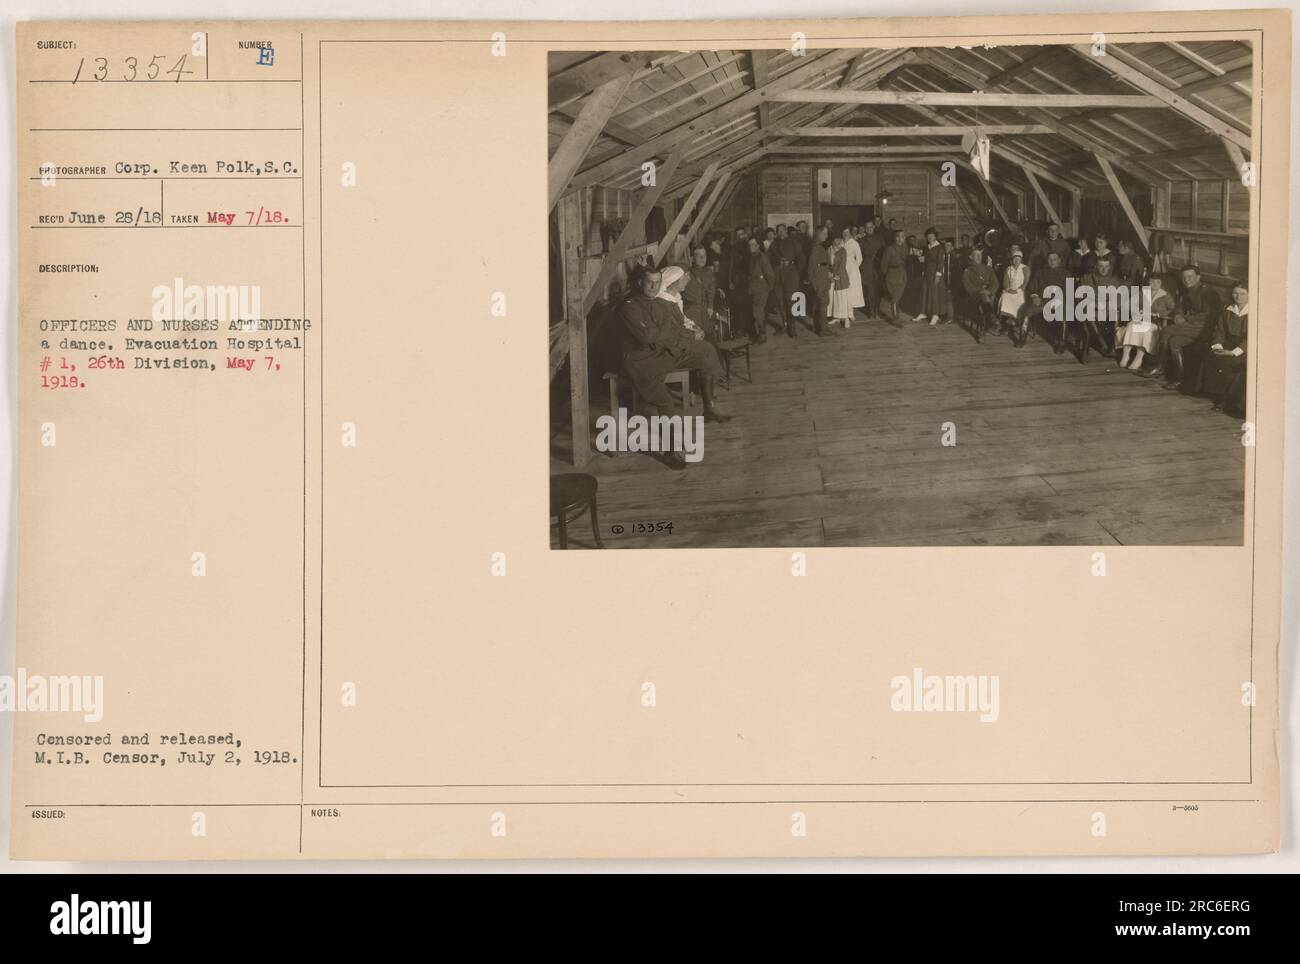
Task: Click the dance hall photograph
Action: [898, 298]
